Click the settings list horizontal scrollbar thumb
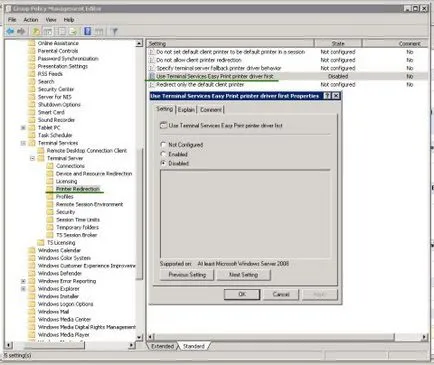Image resolution: width=434 pixels, height=365 pixels. click(x=274, y=337)
